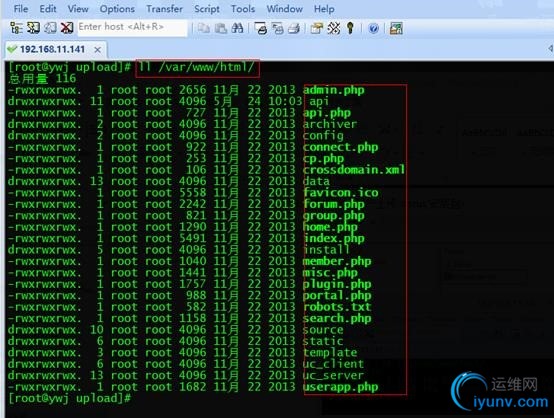Click the api.php file name

(327, 113)
